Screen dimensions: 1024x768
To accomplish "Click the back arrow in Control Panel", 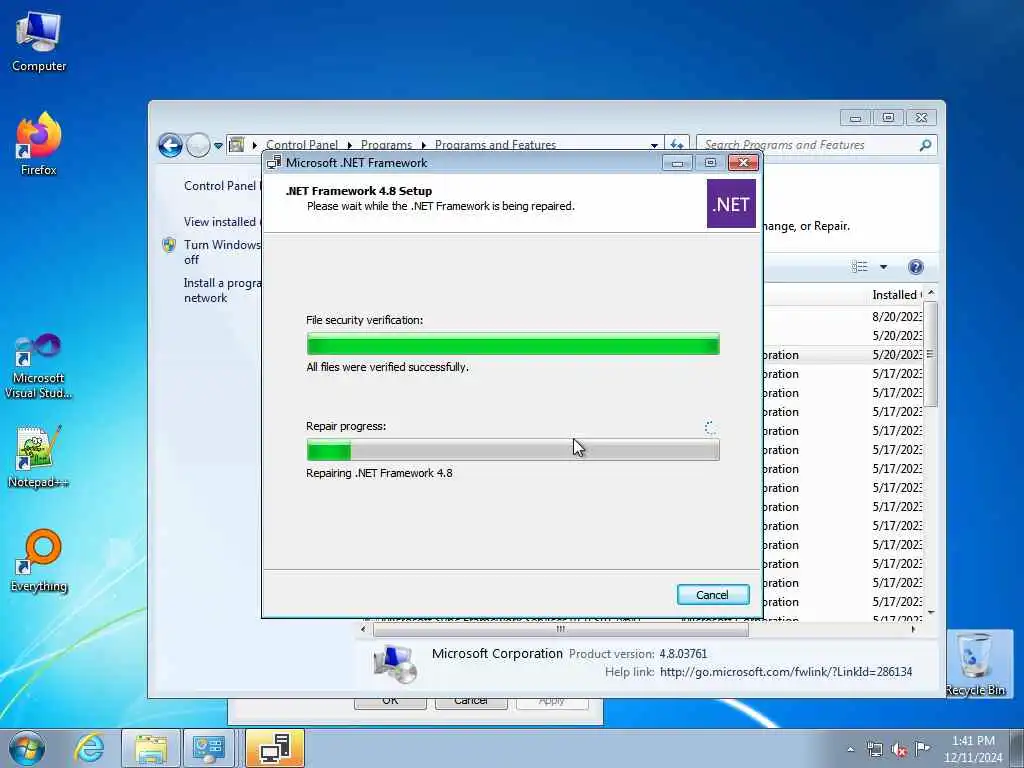I will [170, 145].
